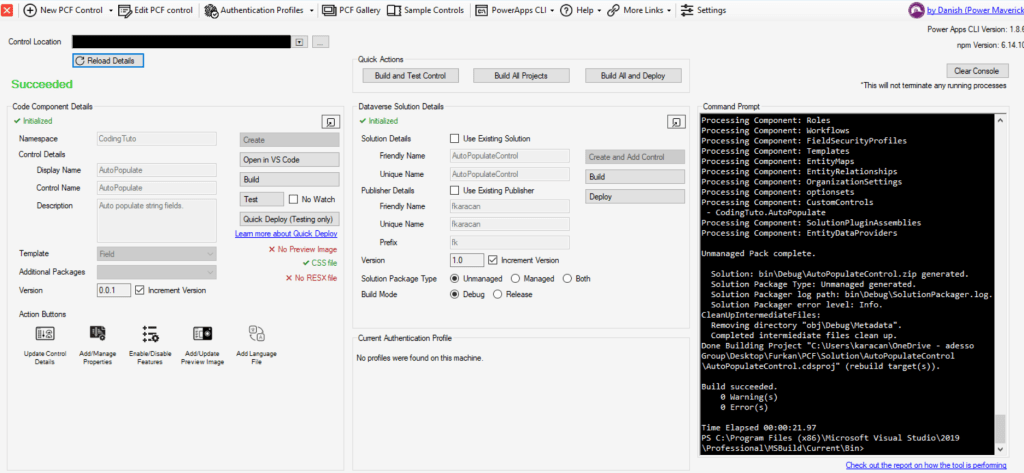The image size is (1024, 473).
Task: Click the Build All and Deploy button
Action: pyautogui.click(x=633, y=76)
